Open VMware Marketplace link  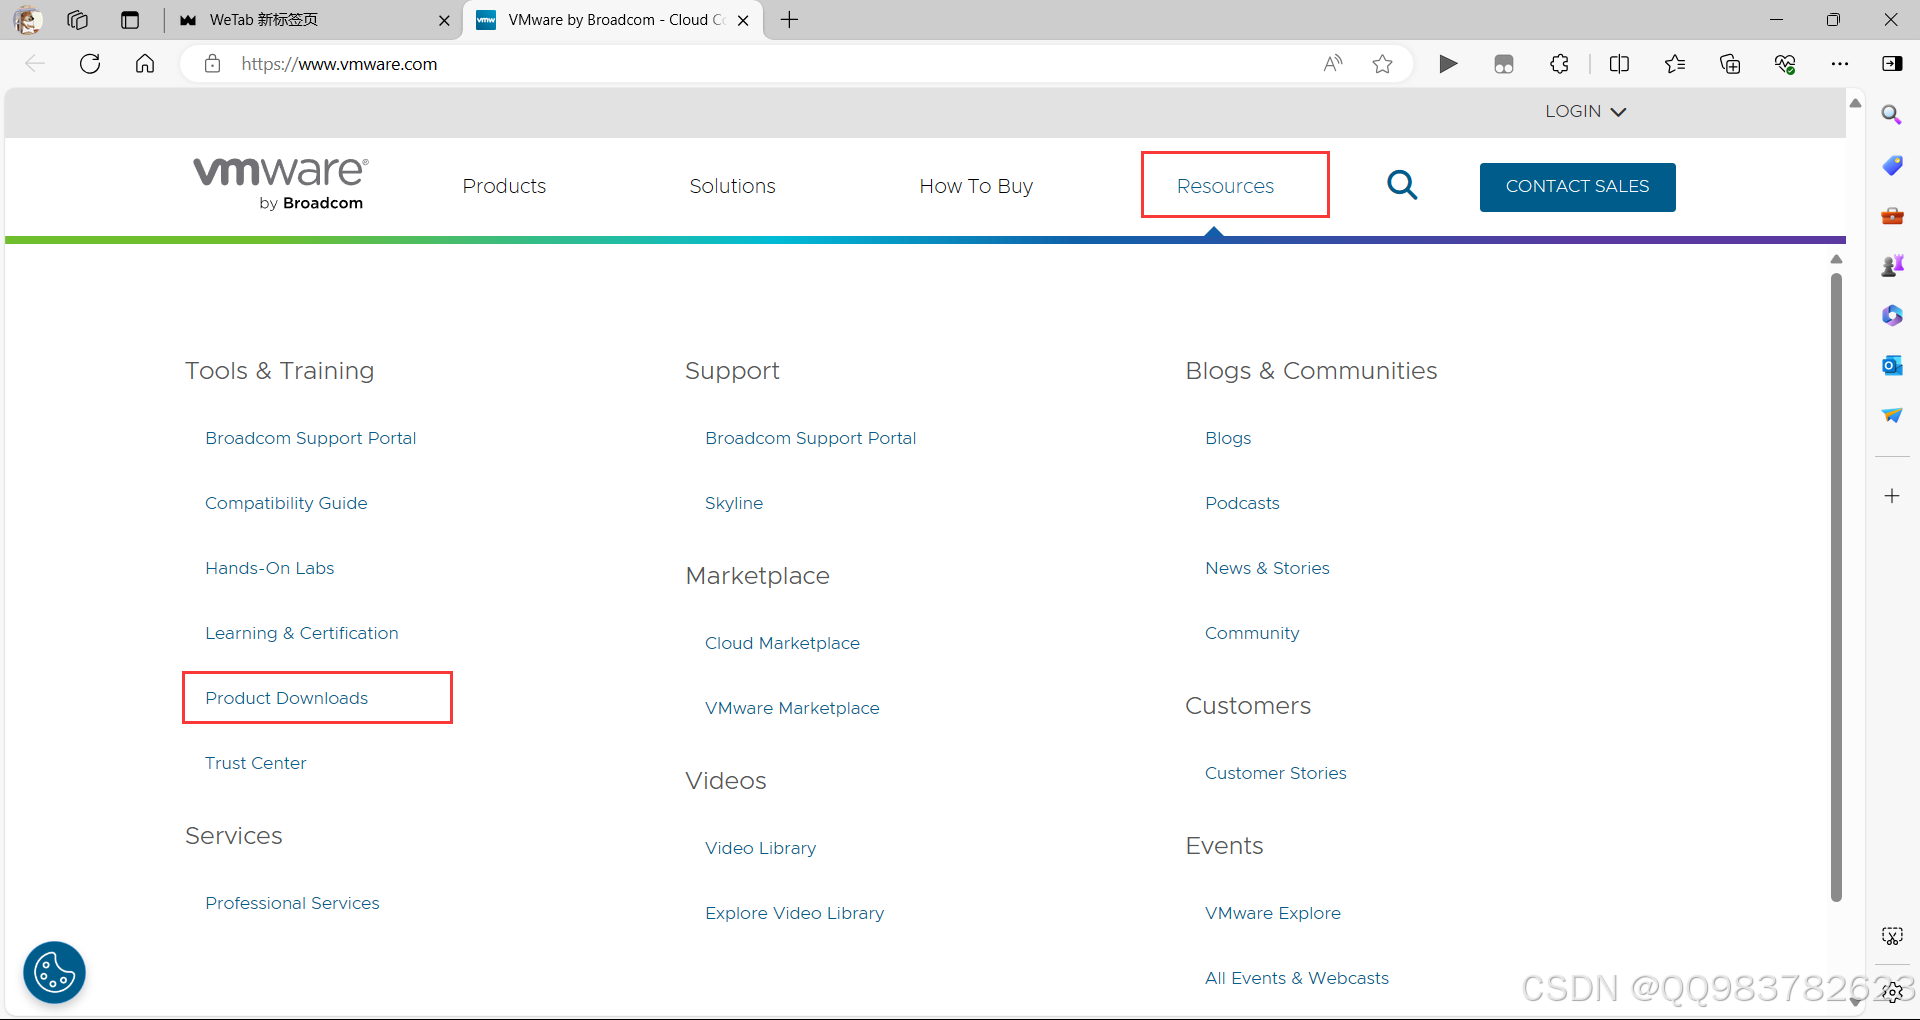point(792,708)
